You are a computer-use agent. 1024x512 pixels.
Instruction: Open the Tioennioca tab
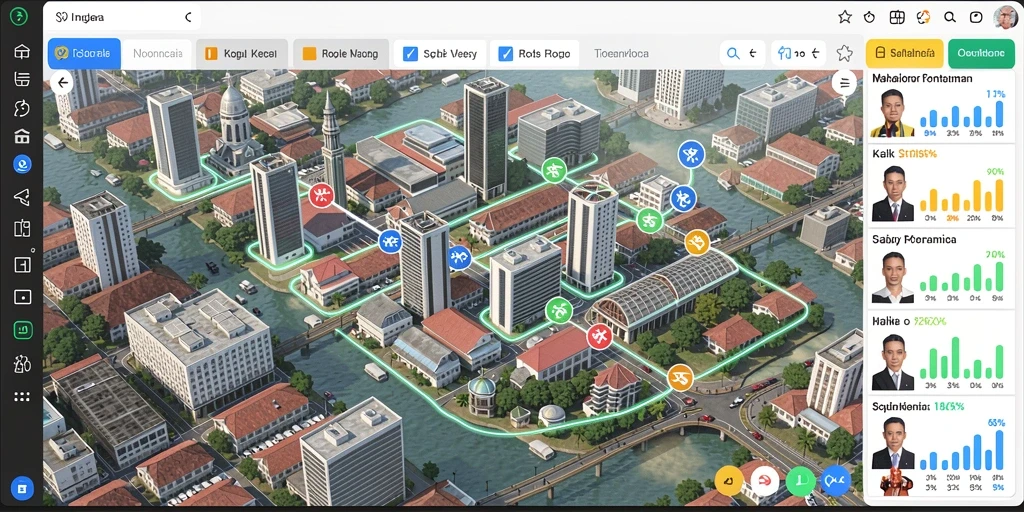[x=621, y=54]
